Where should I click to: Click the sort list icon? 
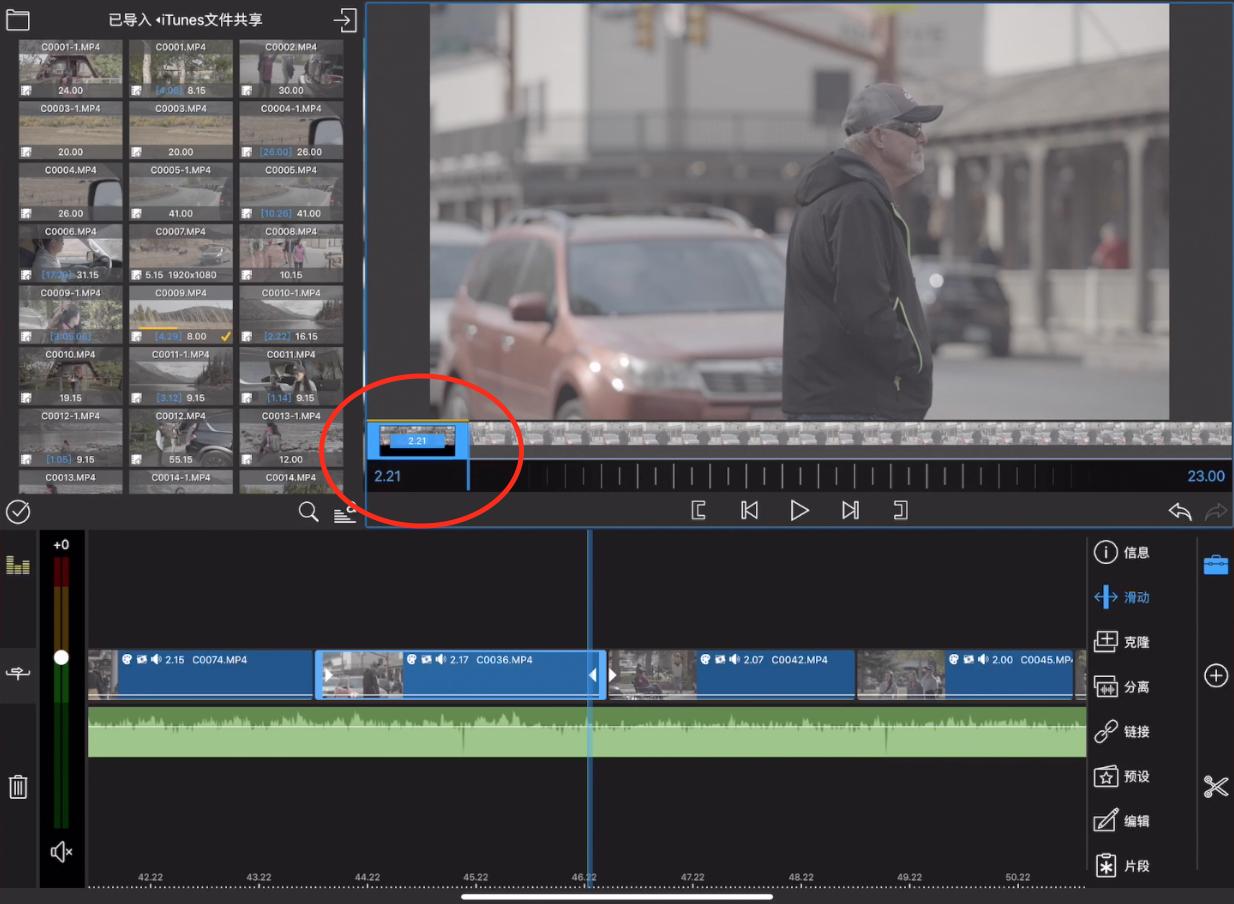(344, 513)
